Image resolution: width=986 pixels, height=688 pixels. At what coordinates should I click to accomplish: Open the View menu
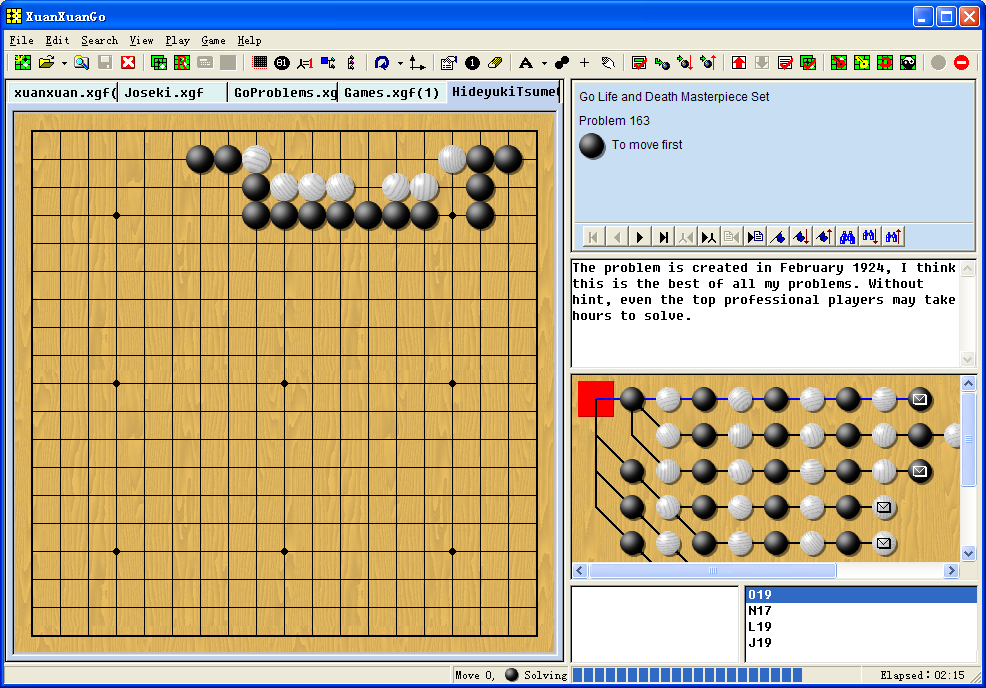[x=141, y=40]
